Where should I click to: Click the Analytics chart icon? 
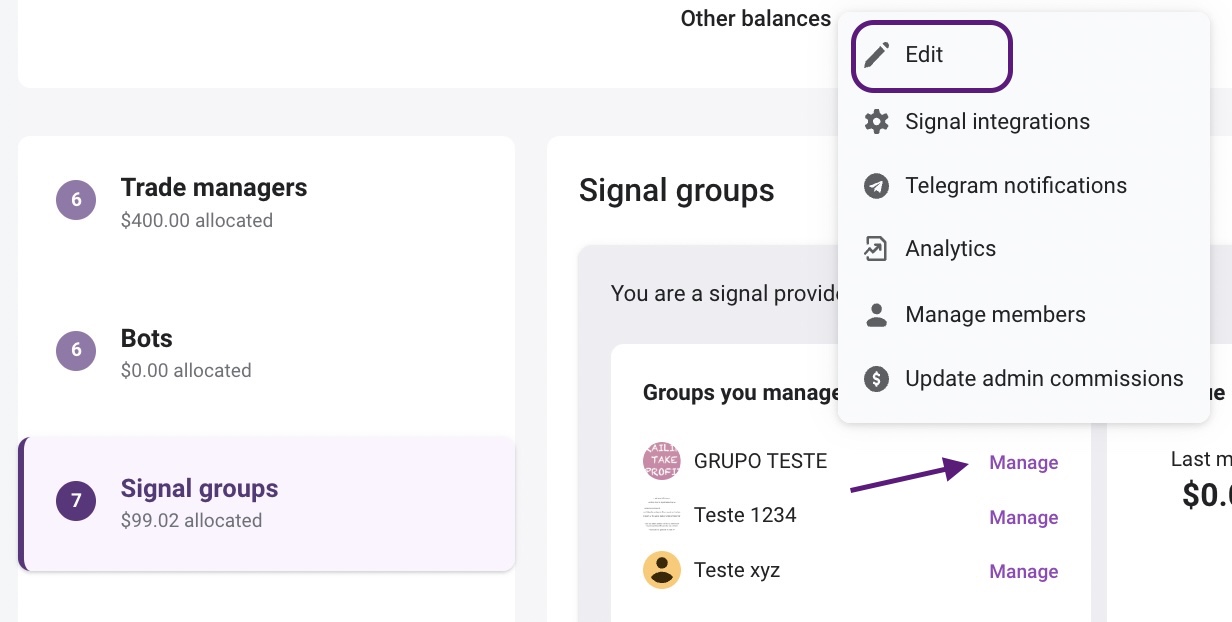(877, 249)
